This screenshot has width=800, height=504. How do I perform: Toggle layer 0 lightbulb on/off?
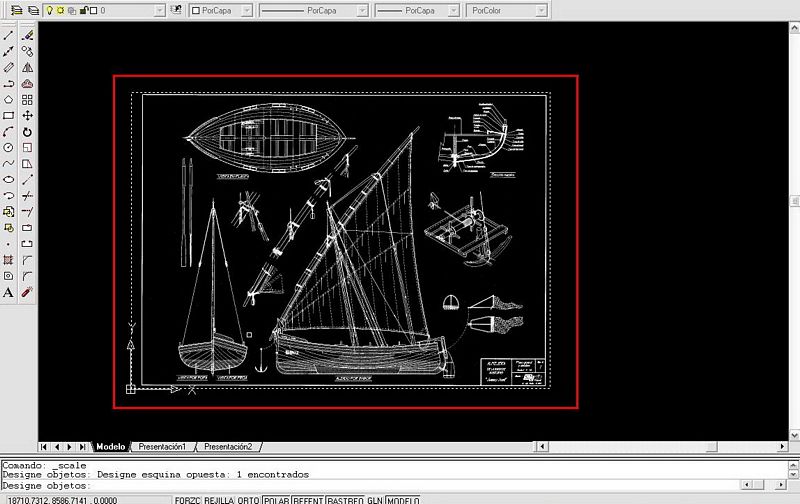pos(49,10)
